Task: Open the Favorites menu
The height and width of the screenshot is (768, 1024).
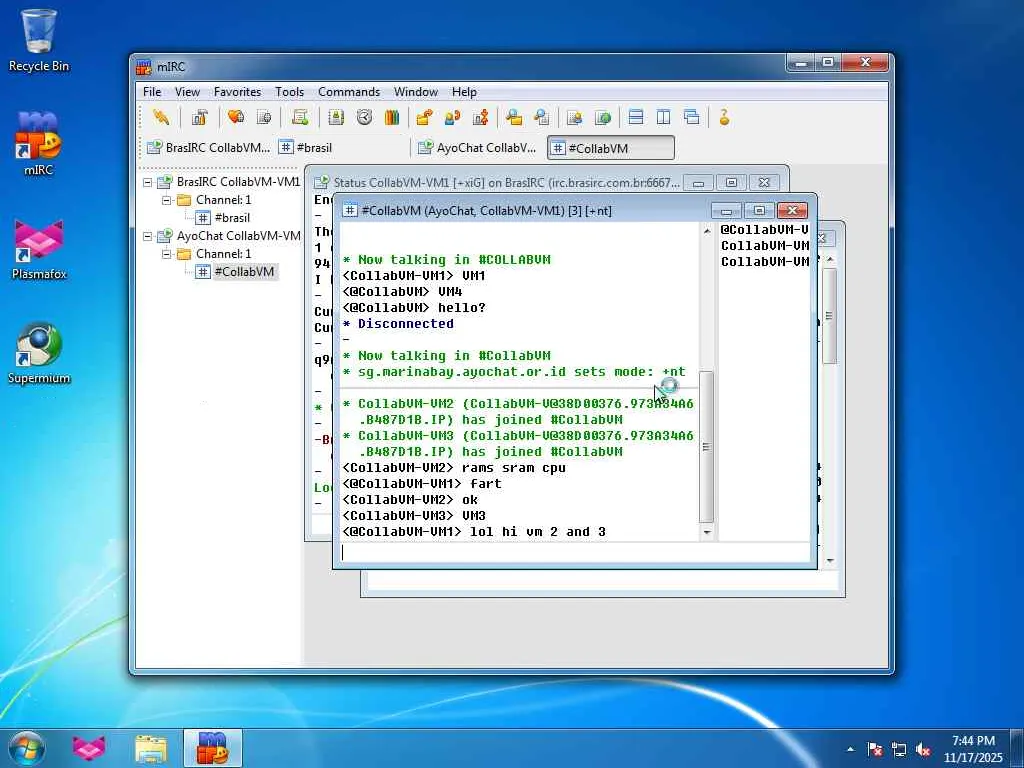Action: pos(237,92)
